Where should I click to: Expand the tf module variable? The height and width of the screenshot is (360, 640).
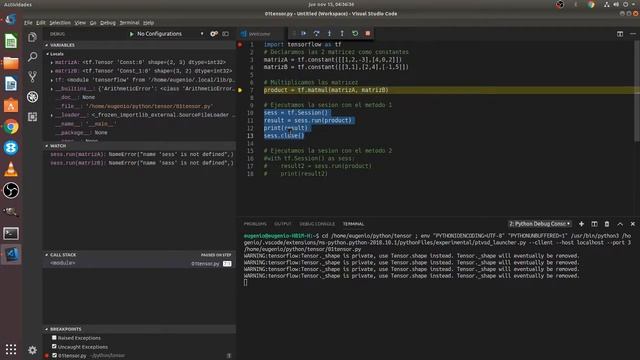click(x=52, y=80)
